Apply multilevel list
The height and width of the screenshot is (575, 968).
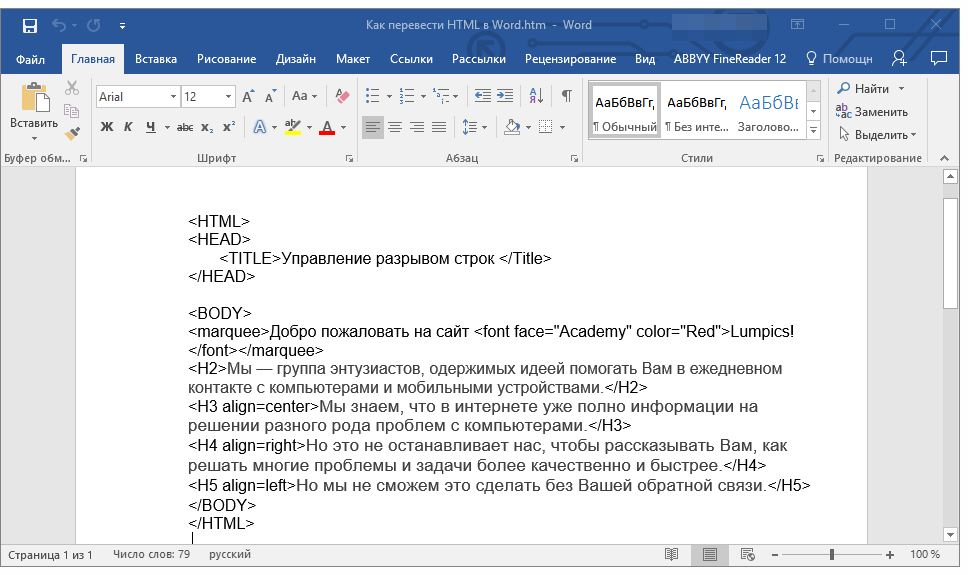[x=441, y=96]
